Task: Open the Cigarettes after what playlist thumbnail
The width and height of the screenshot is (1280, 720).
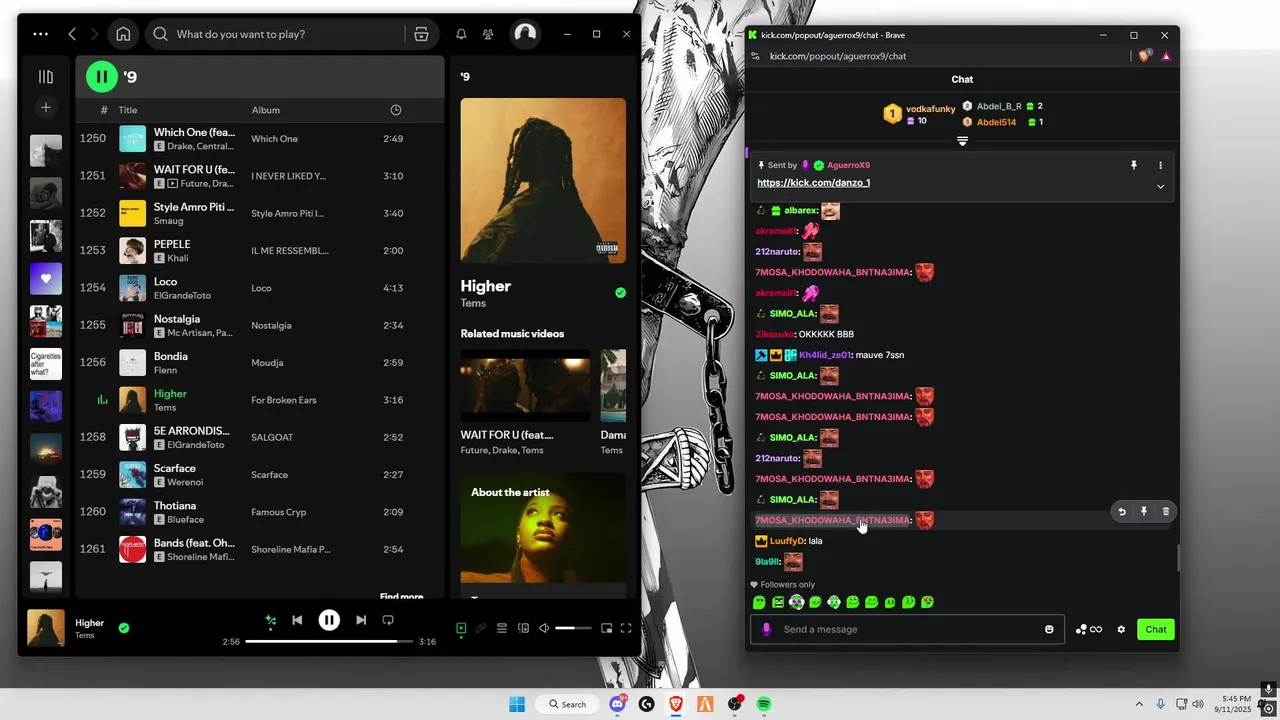Action: 46,364
